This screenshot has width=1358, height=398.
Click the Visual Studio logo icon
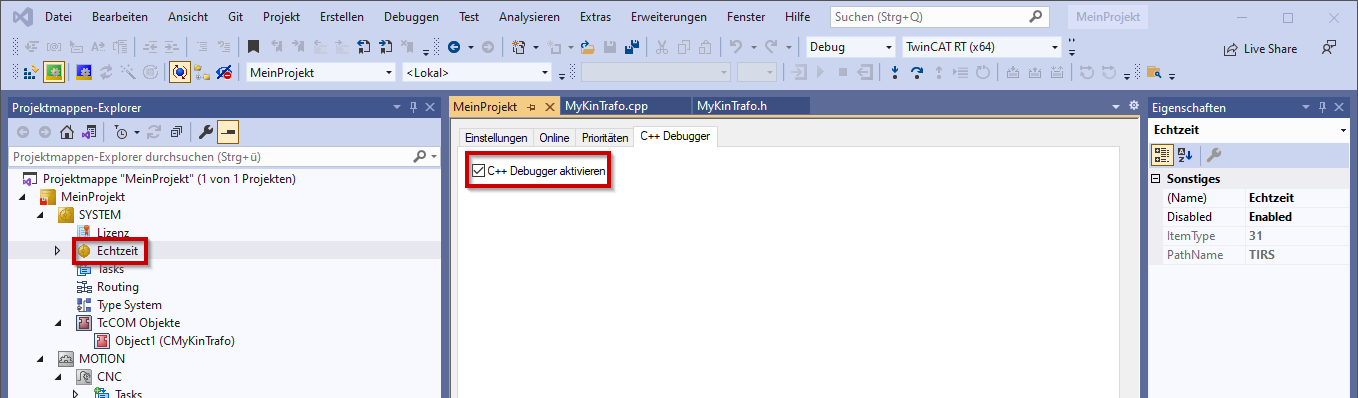(22, 17)
